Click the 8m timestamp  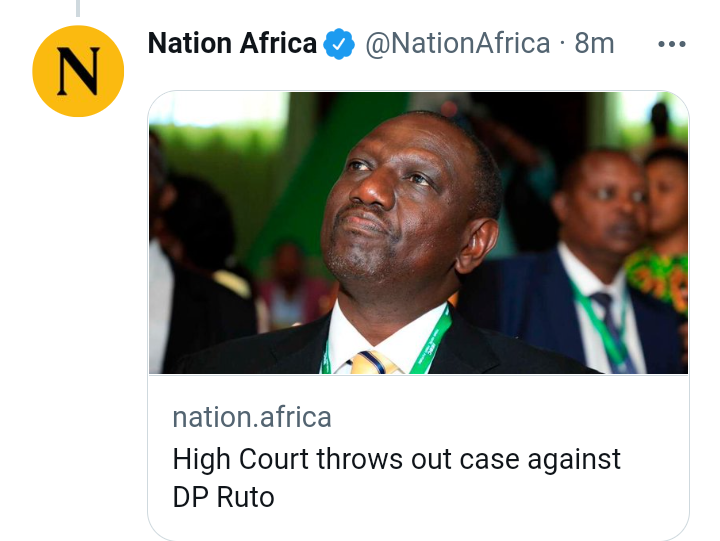[x=594, y=44]
